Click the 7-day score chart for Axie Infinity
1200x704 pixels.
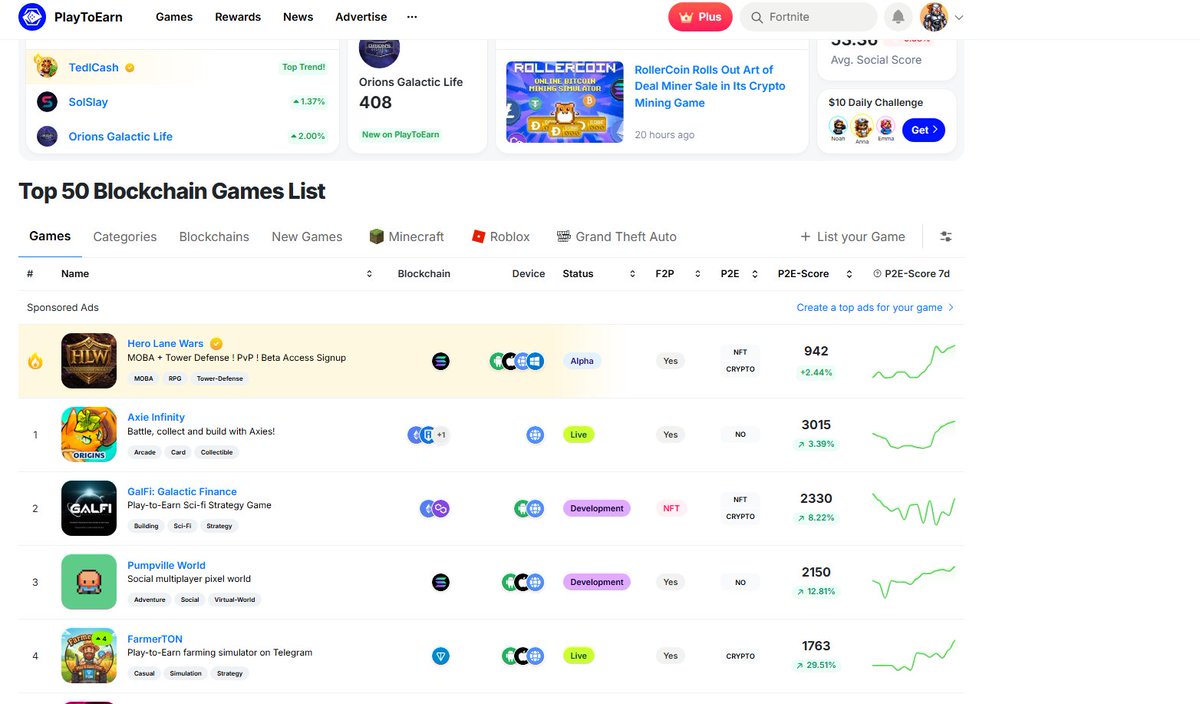(913, 435)
